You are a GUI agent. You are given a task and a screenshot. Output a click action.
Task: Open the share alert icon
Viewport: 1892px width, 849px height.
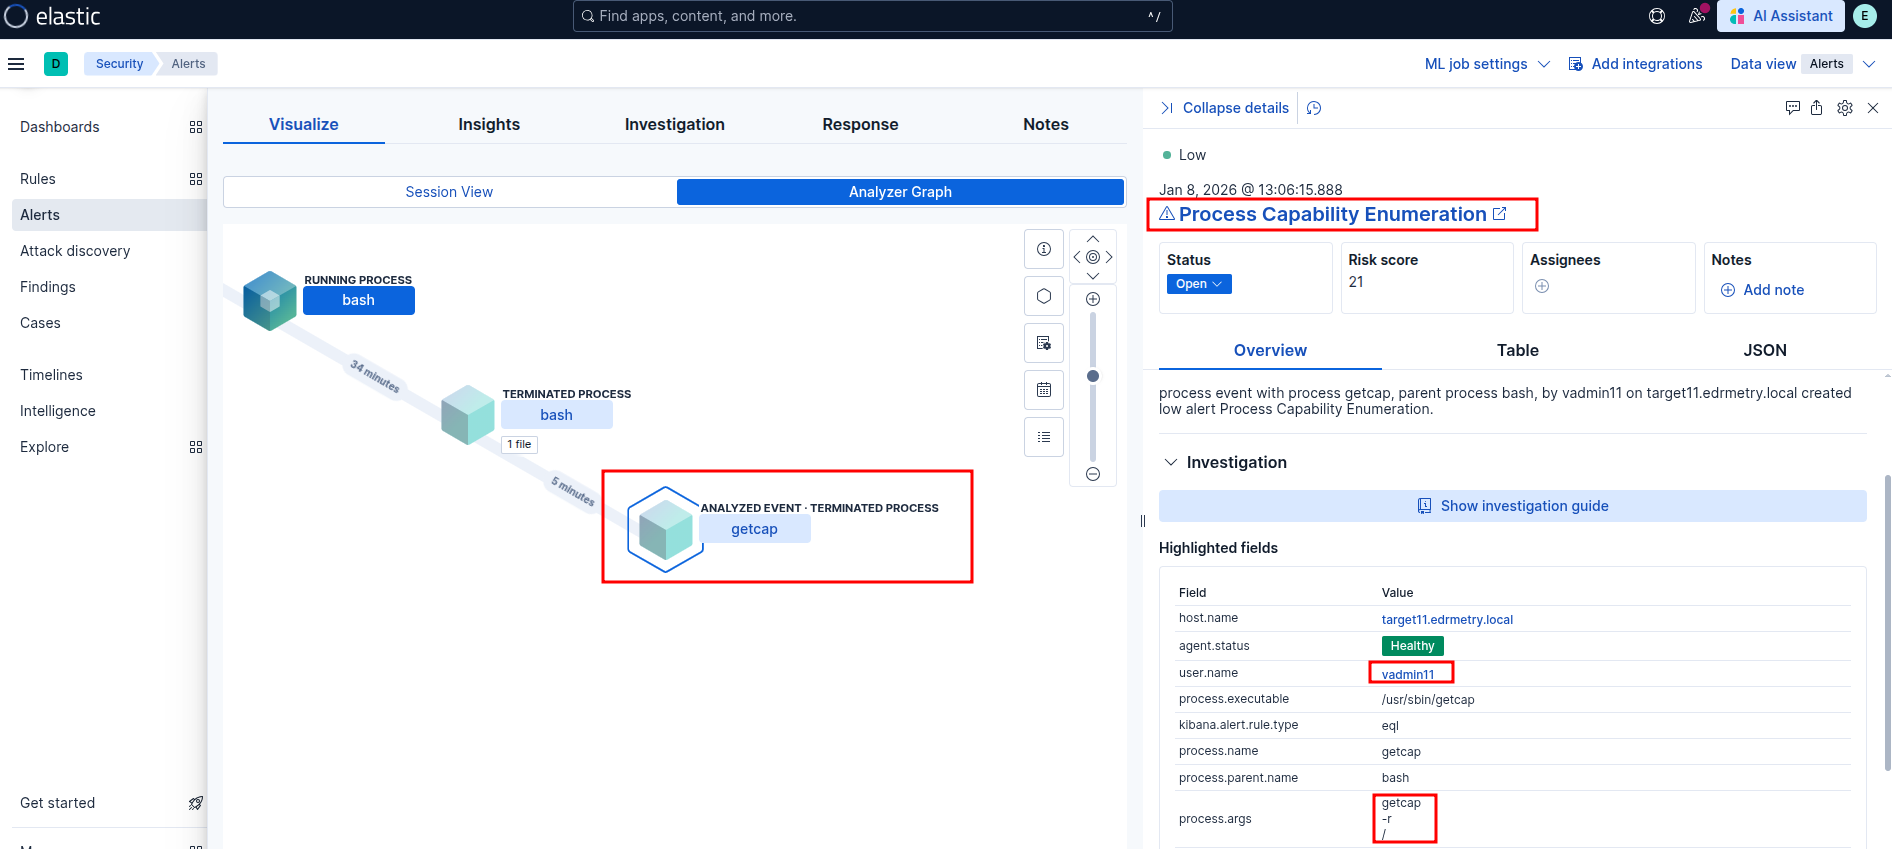coord(1816,108)
